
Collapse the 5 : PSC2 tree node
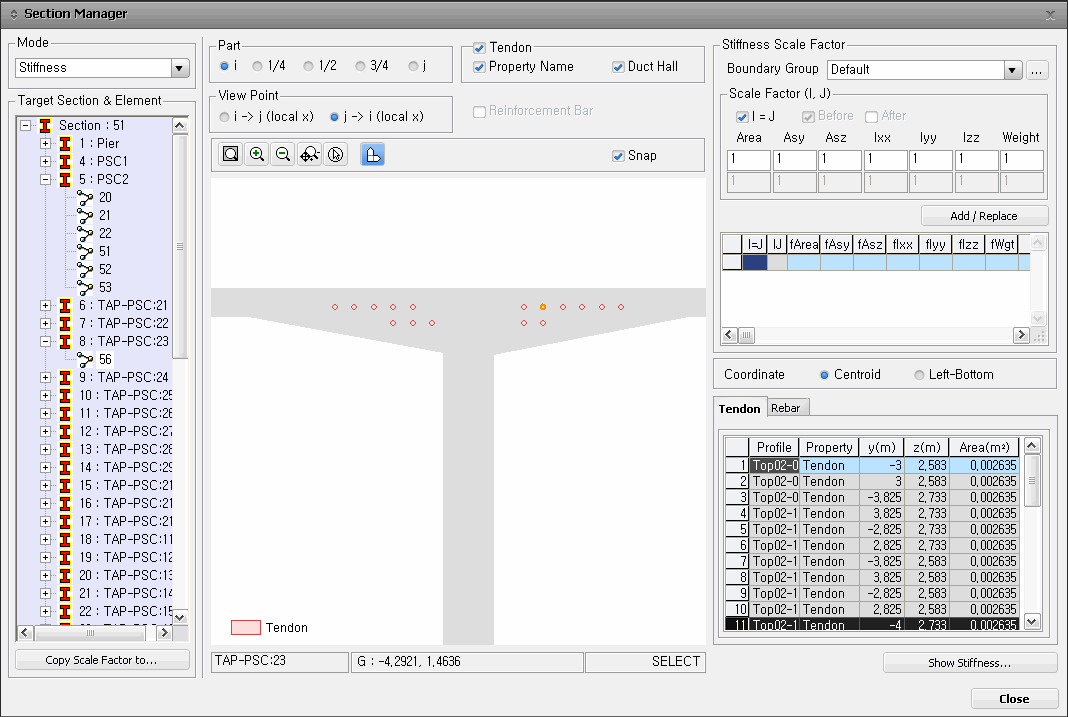[x=45, y=179]
